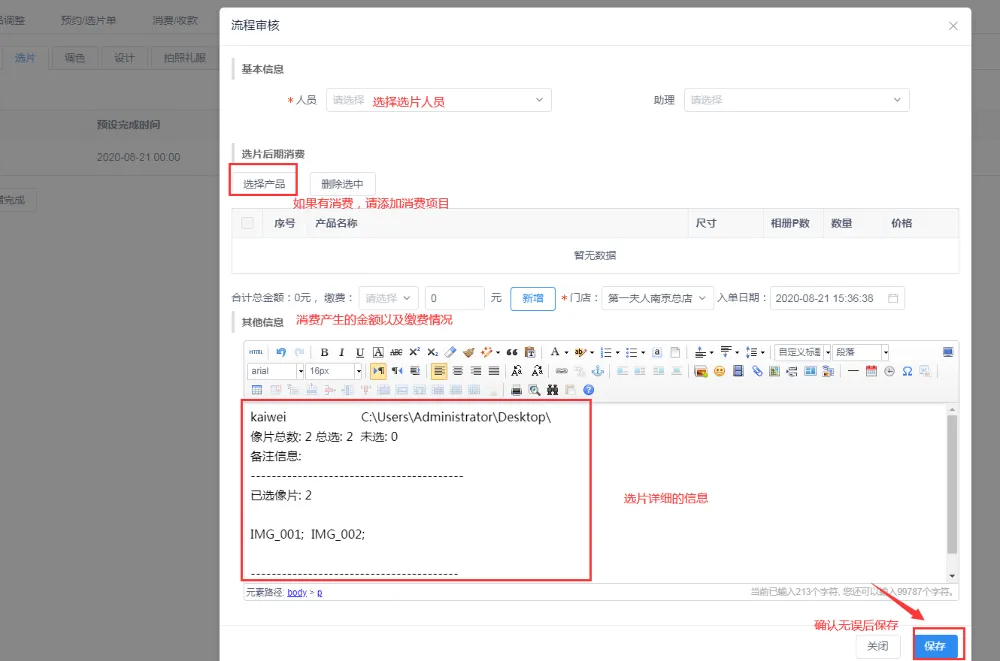Apply underline formatting in the editor
The image size is (1000, 661).
coord(360,352)
